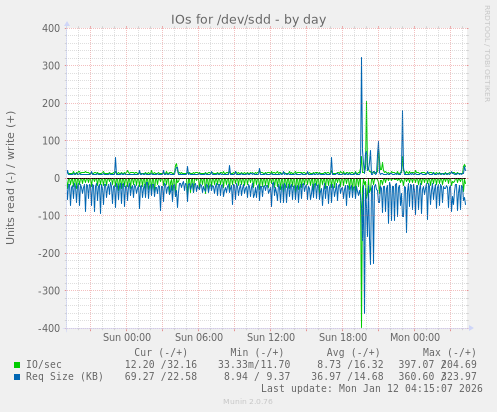The image size is (497, 412).
Task: Click the -300 y-axis value
Action: click(49, 291)
